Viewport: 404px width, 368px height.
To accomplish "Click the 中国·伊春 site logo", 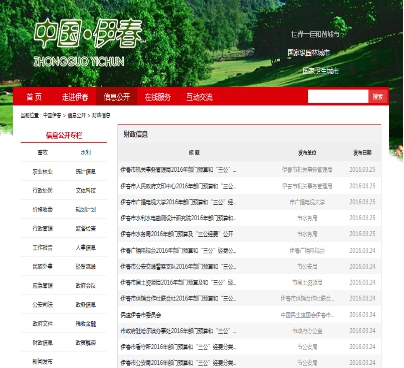I will click(x=88, y=42).
